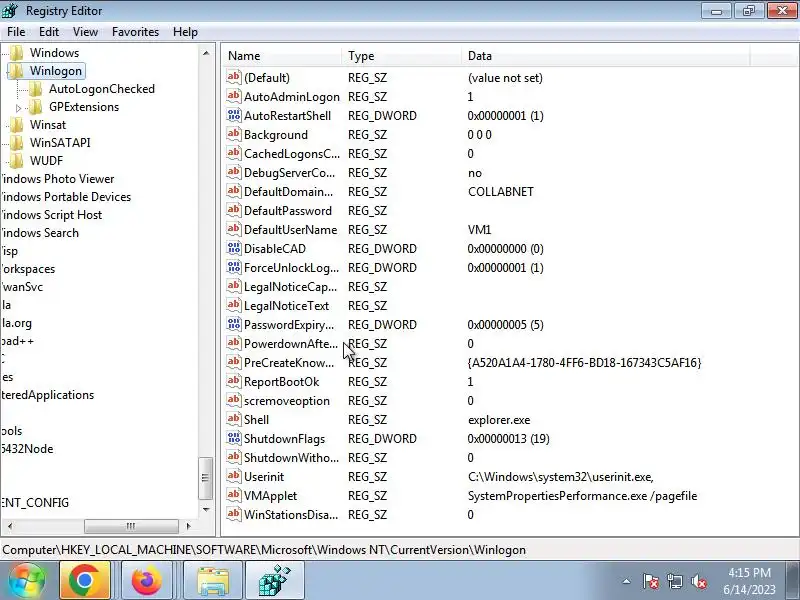The height and width of the screenshot is (600, 800).
Task: Select the ForceUnlockLog value name
Action: (291, 267)
